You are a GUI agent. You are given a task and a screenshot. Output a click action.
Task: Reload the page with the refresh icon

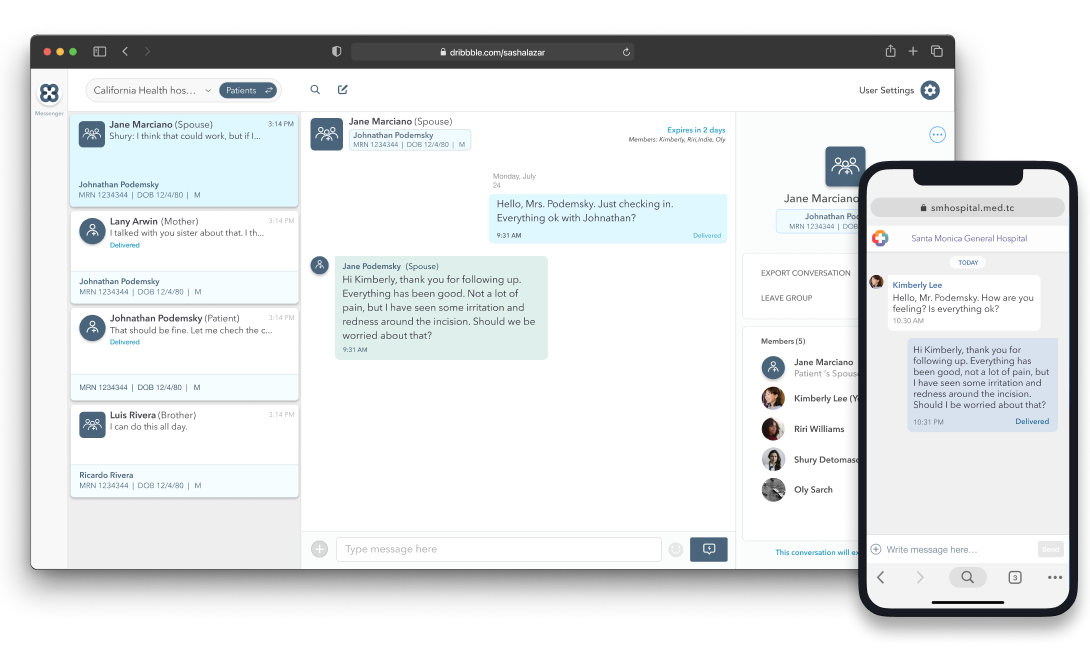(x=626, y=52)
